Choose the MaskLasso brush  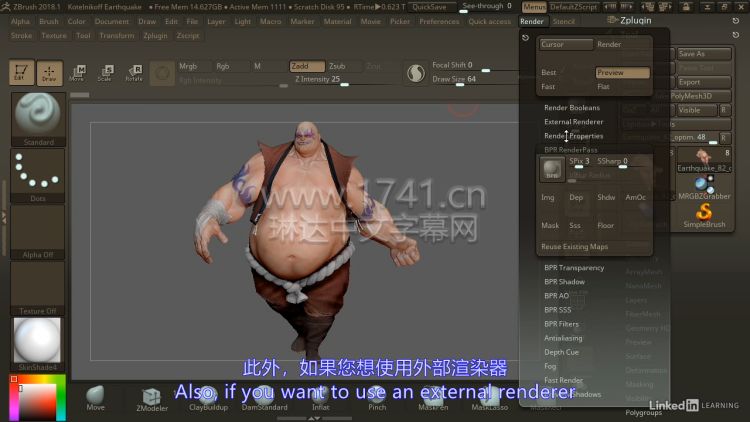point(489,399)
